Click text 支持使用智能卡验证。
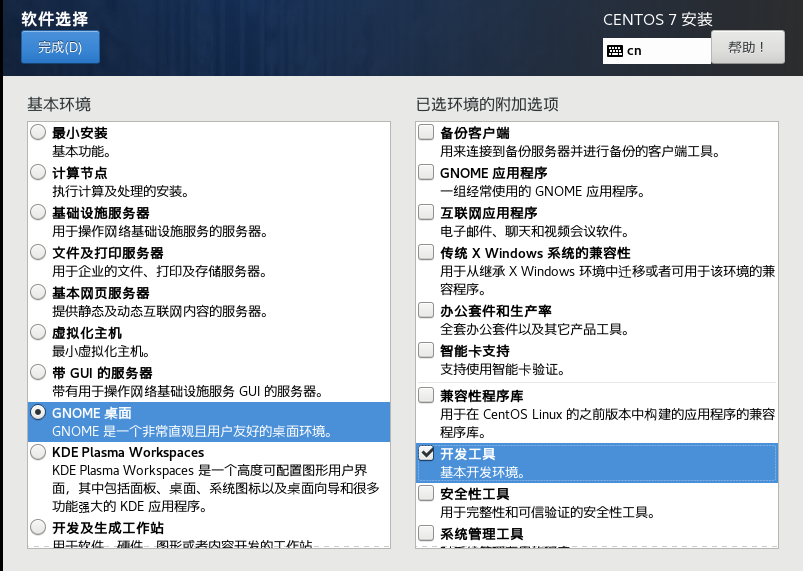 tap(502, 369)
